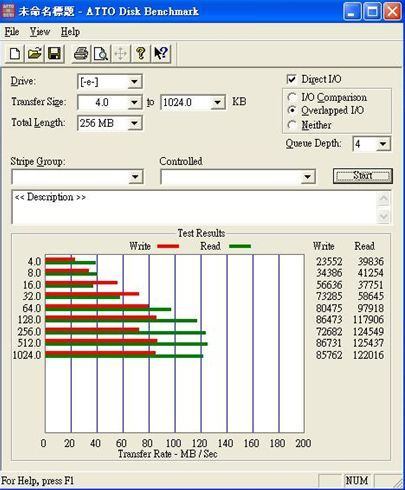
Task: Click the red Write legend swatch
Action: click(168, 246)
